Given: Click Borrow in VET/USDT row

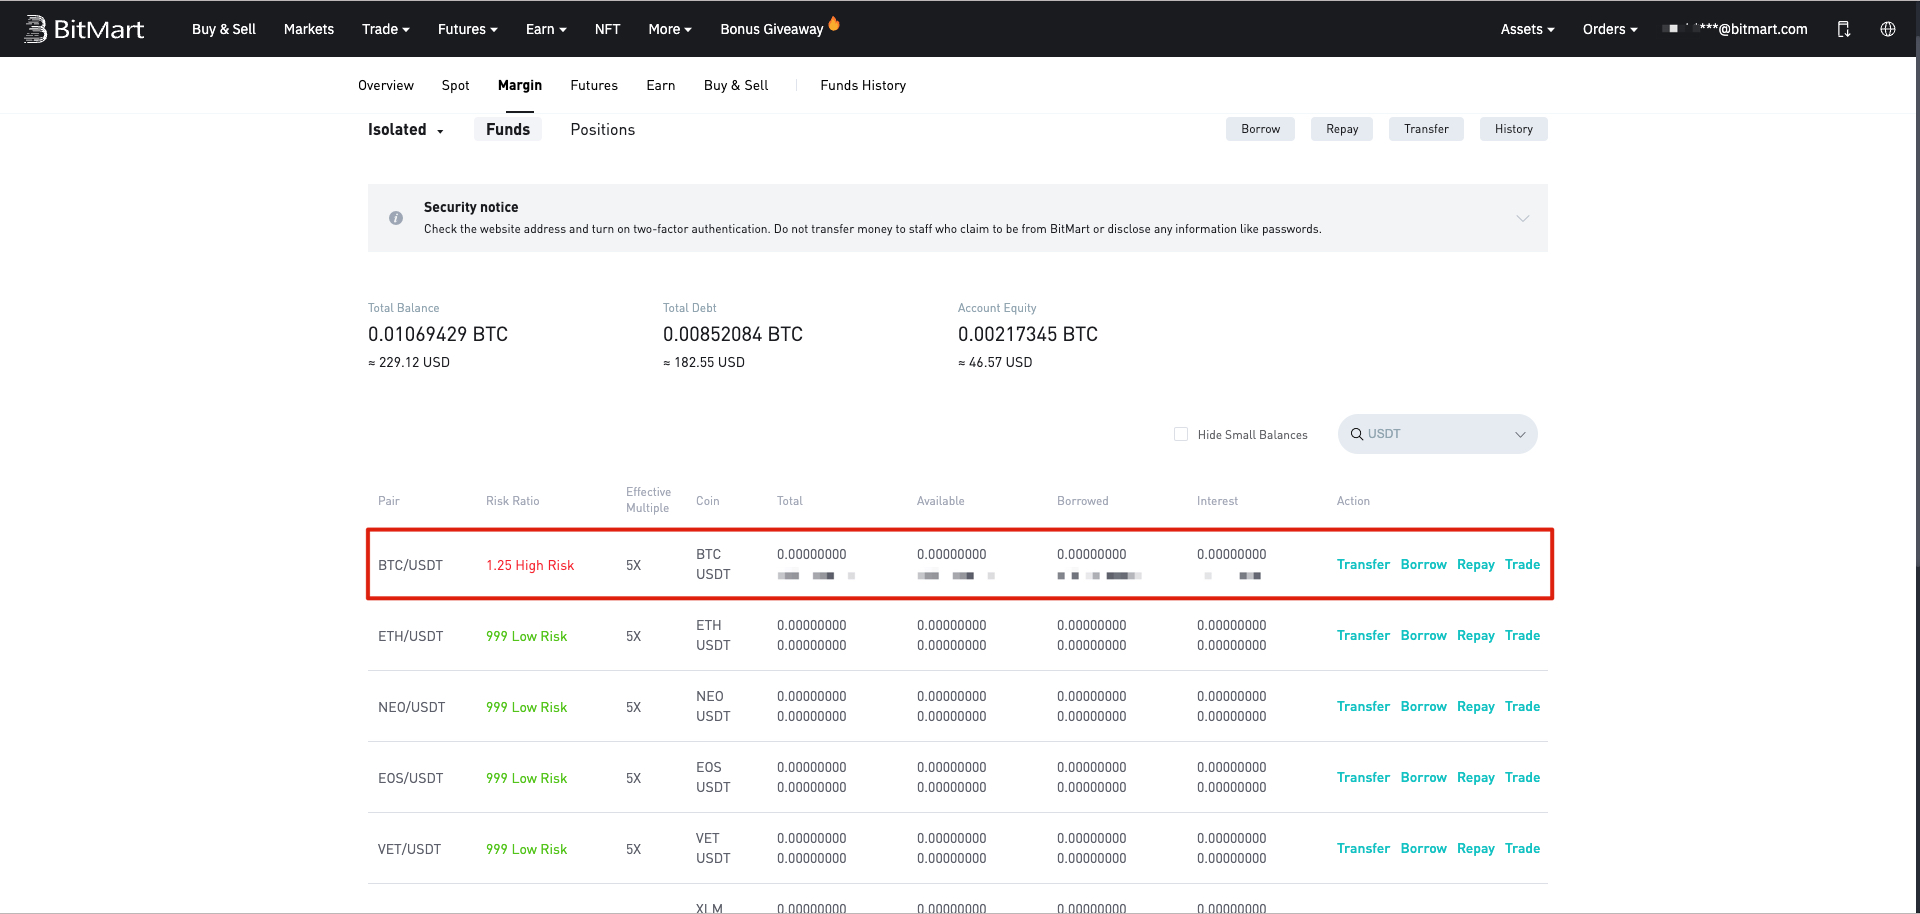Looking at the screenshot, I should (1424, 849).
